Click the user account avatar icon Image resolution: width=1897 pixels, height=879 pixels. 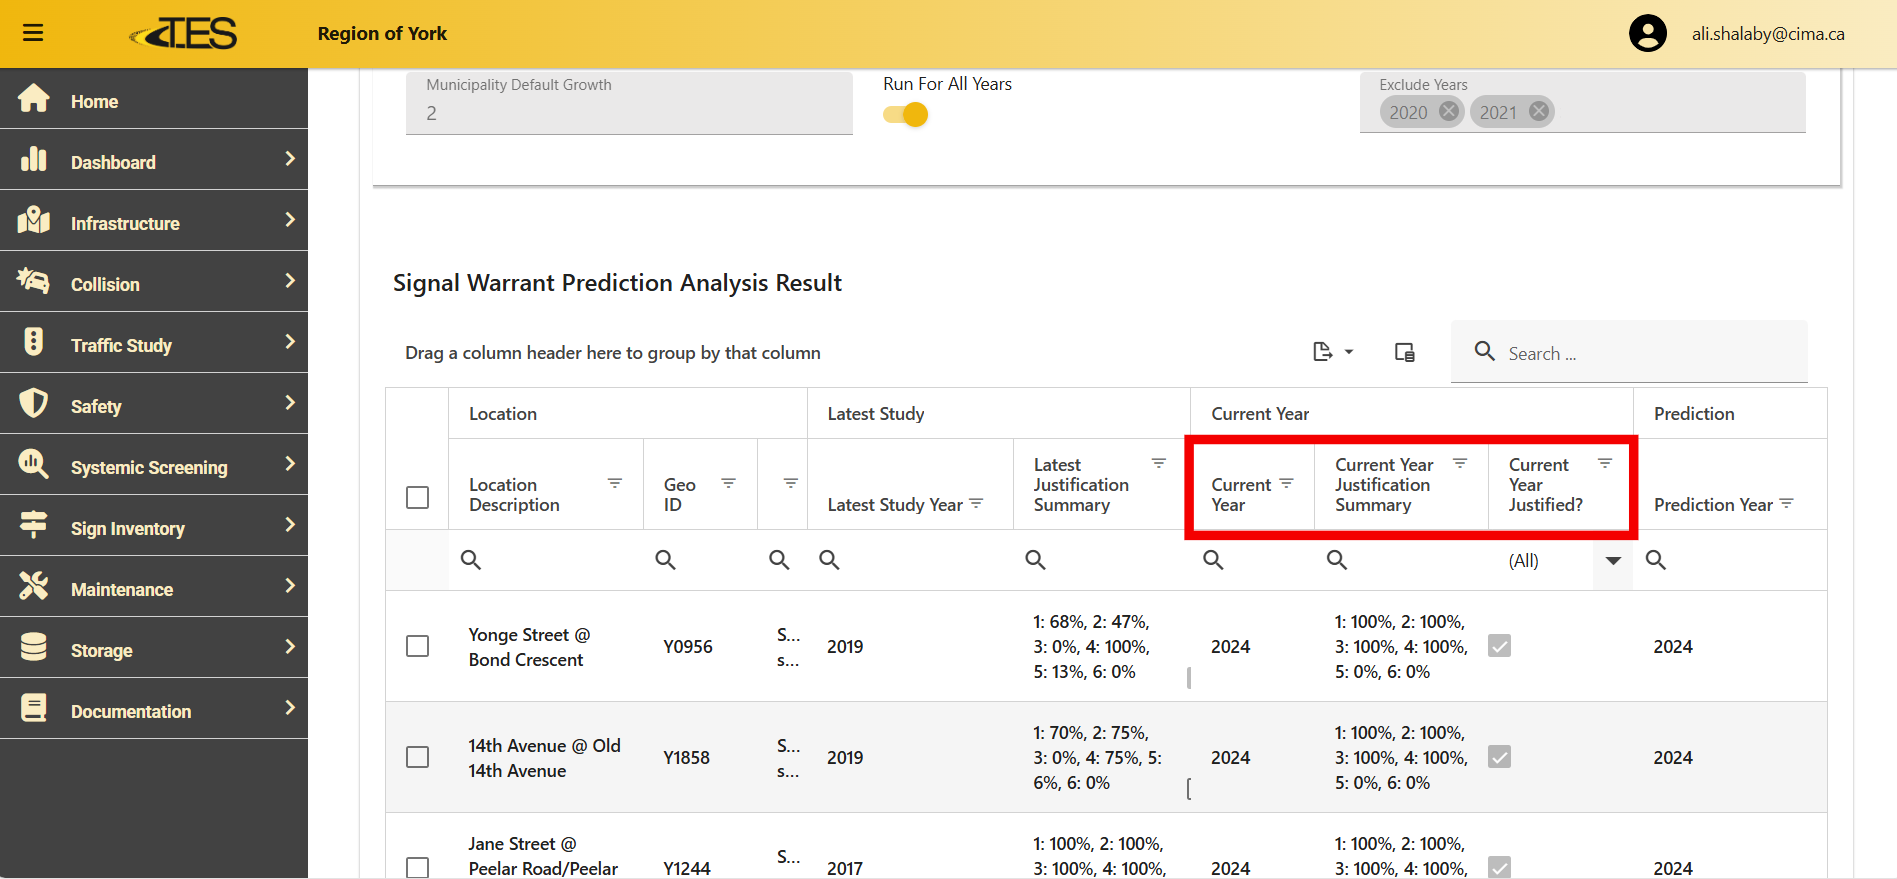coord(1647,33)
